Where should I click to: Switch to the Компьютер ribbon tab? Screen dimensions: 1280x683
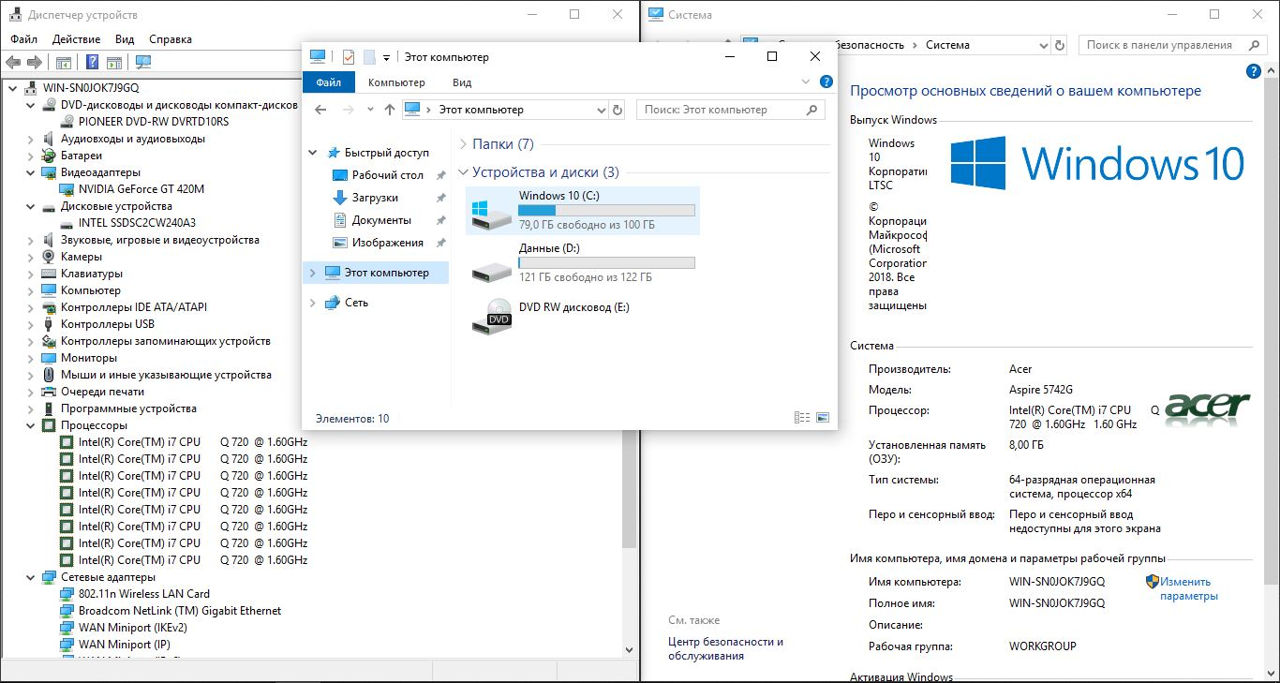396,82
